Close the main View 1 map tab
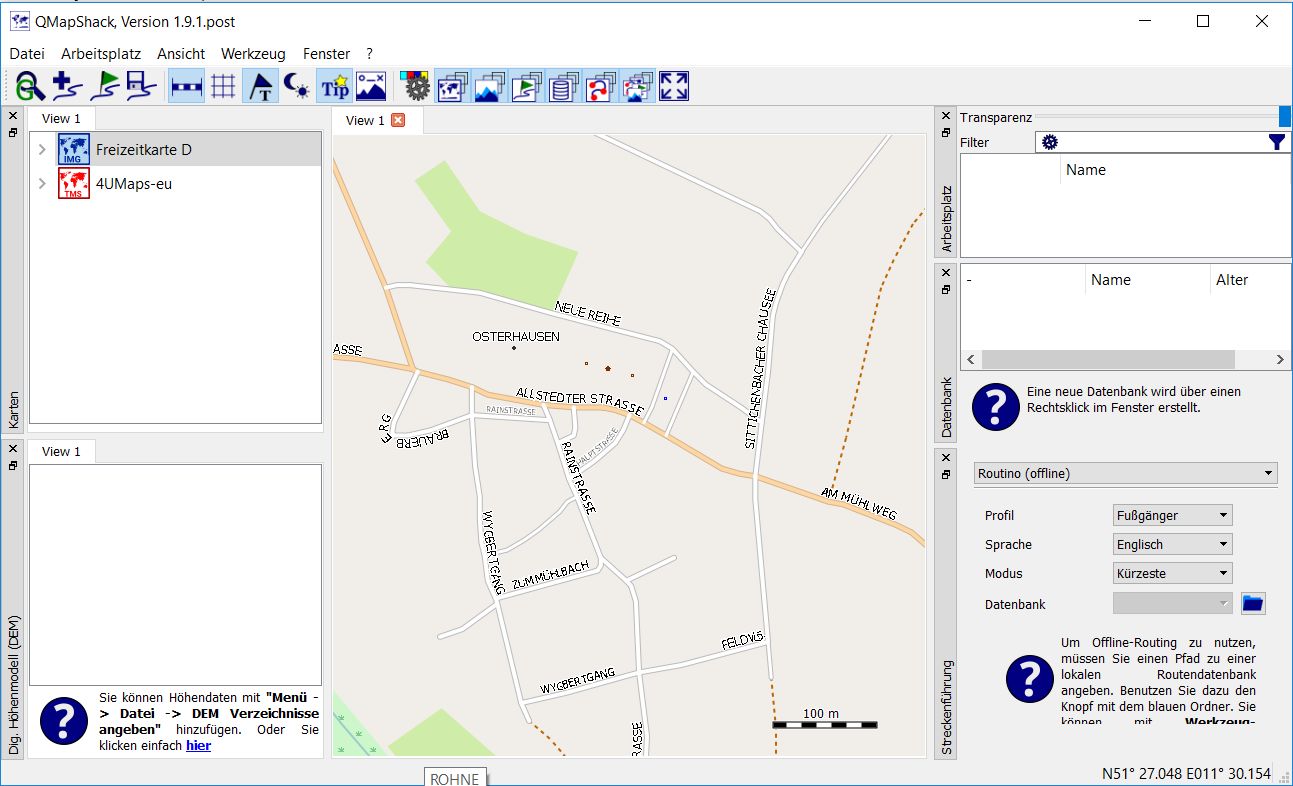The height and width of the screenshot is (786, 1293). pos(398,120)
